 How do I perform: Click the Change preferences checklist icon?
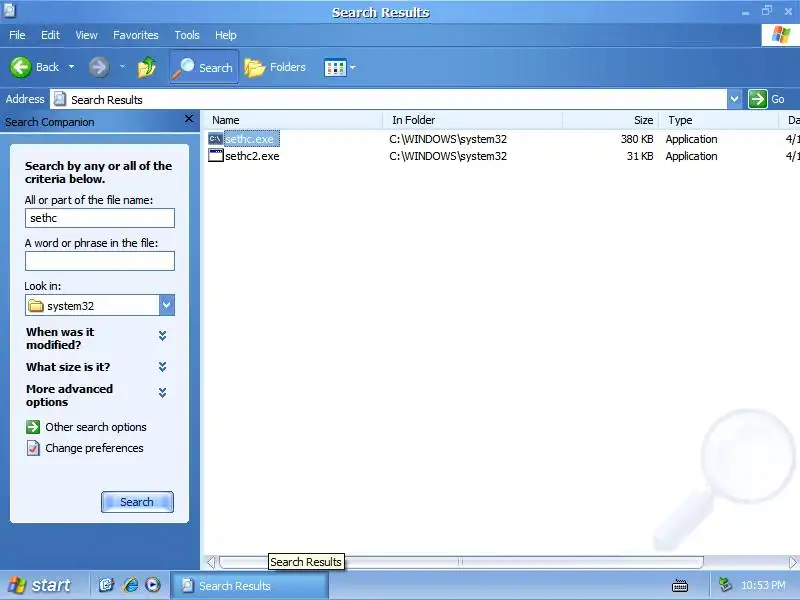[33, 448]
